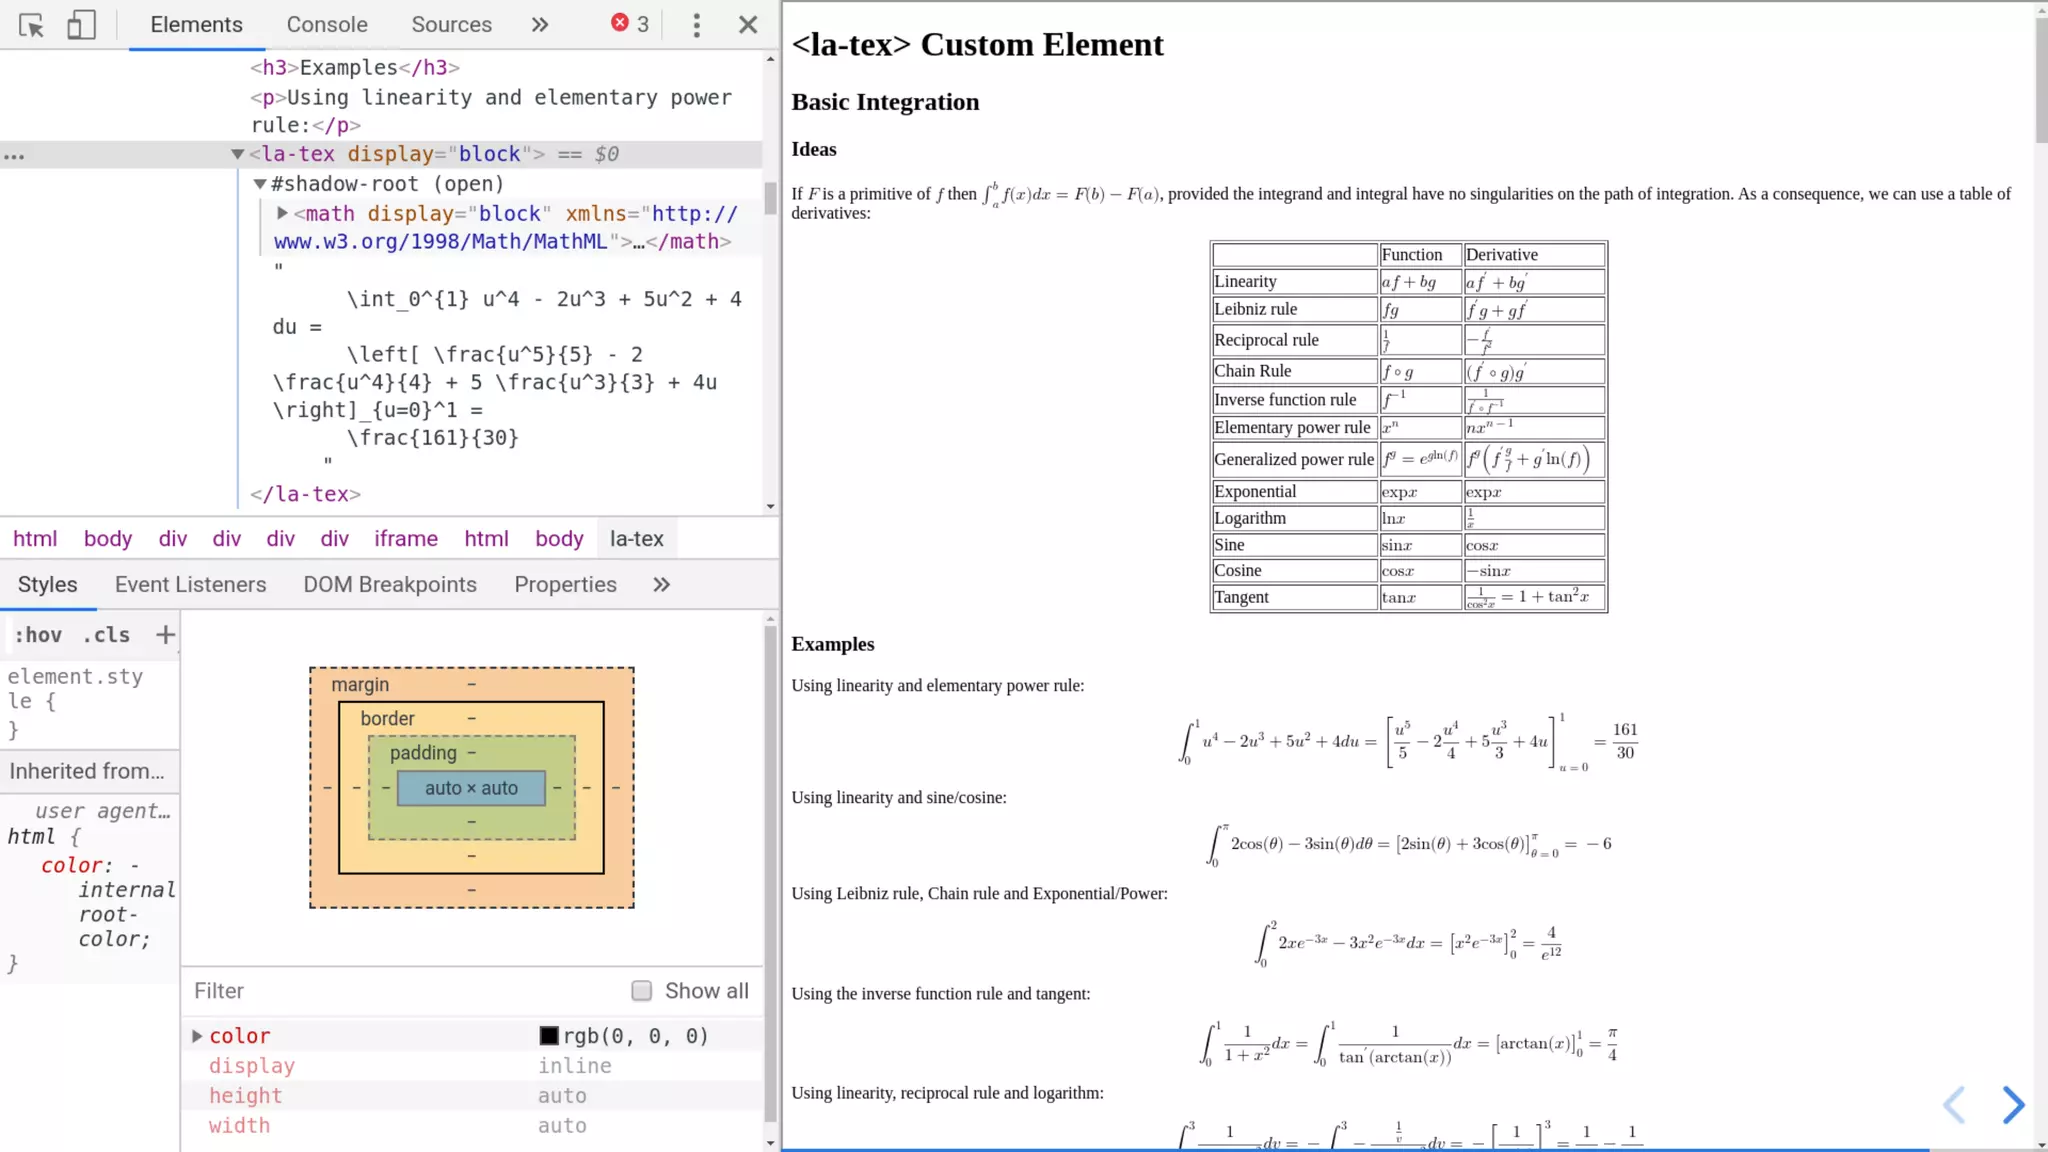Click the 'Examples' heading on the page
The width and height of the screenshot is (2048, 1152).
coord(833,644)
